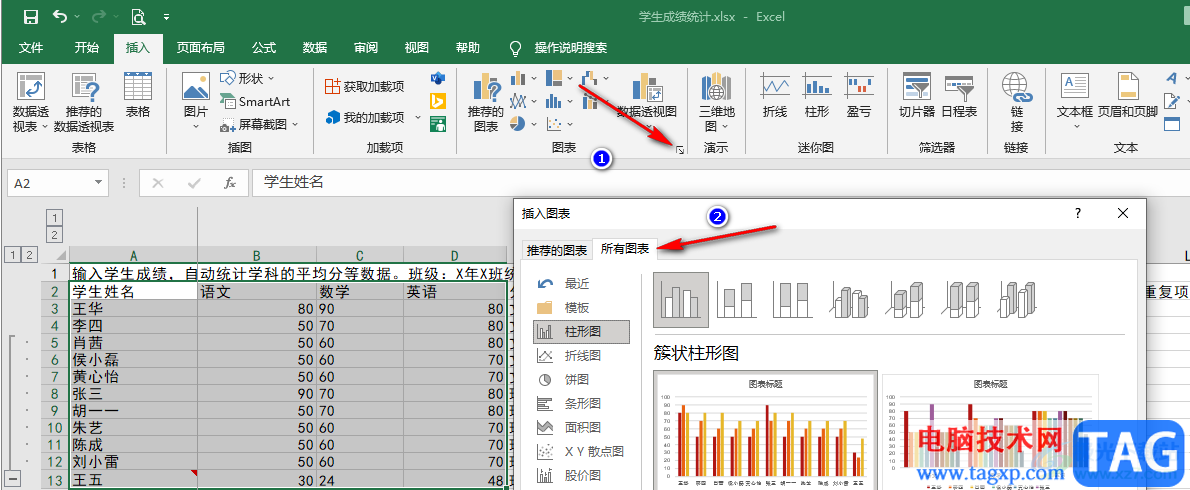Open the undo history dropdown arrow
The height and width of the screenshot is (490, 1190).
point(77,17)
